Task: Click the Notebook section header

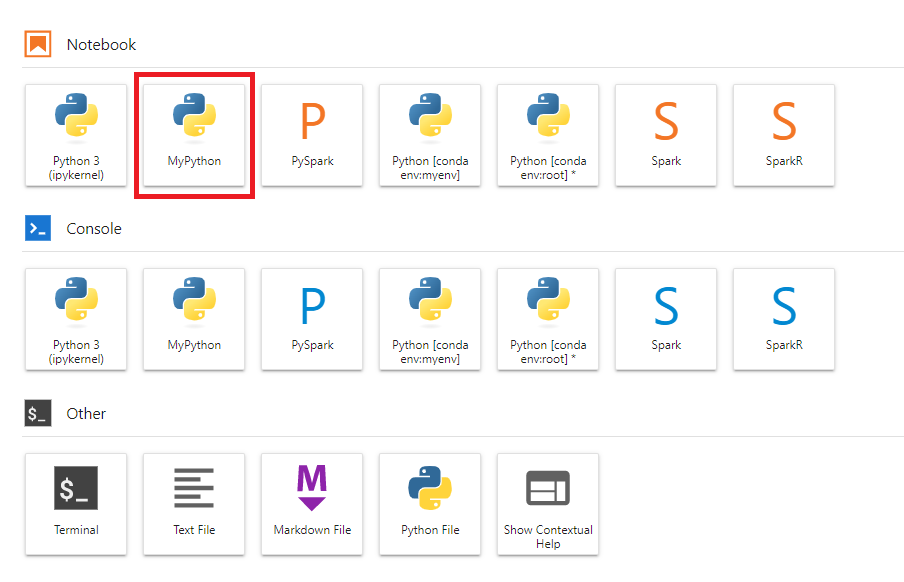Action: coord(101,45)
